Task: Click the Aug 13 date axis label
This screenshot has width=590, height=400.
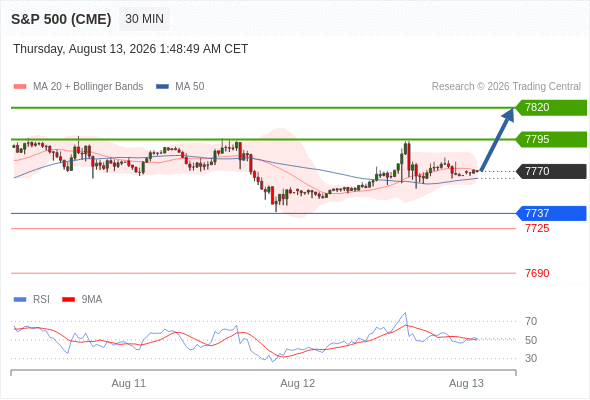Action: tap(466, 383)
